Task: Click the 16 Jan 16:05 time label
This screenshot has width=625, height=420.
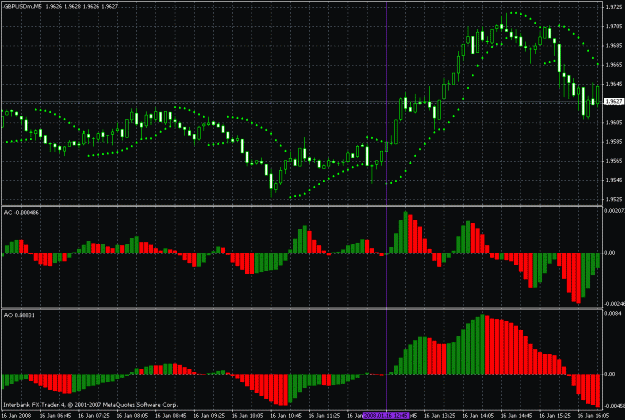Action: 594,416
